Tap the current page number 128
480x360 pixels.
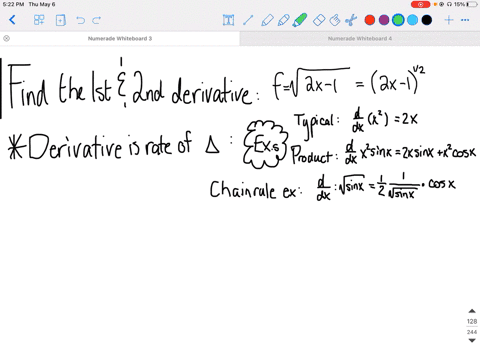(x=472, y=321)
